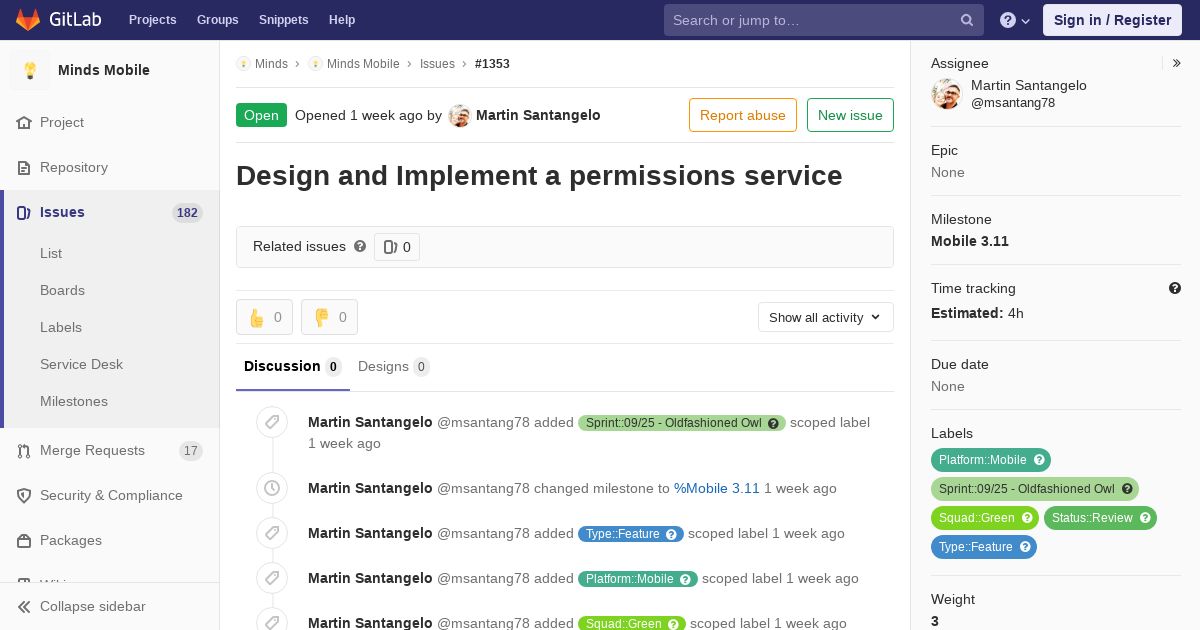Click the thumbs up reaction

click(x=264, y=317)
